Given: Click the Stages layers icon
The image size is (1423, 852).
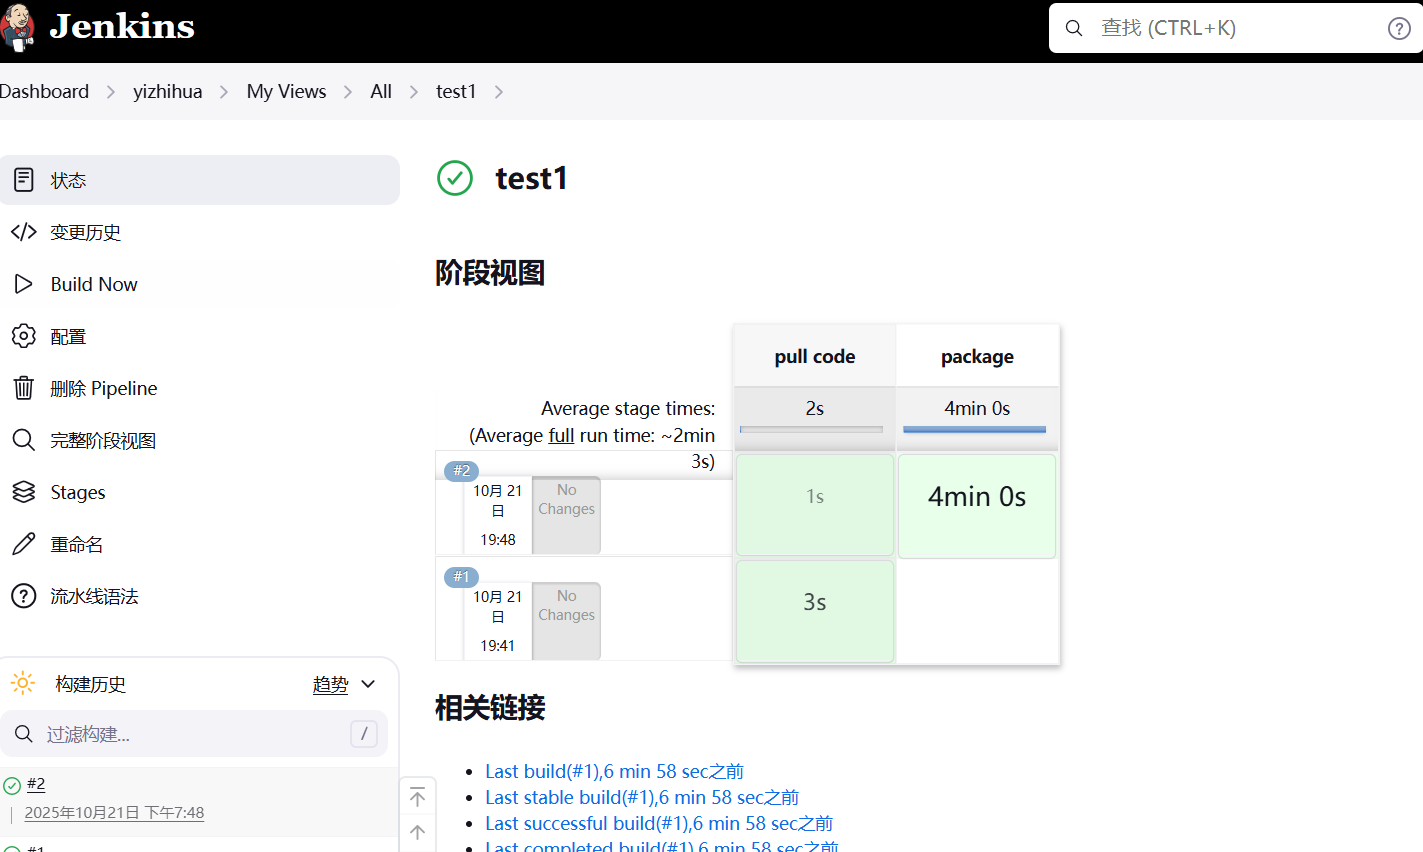Looking at the screenshot, I should click(23, 492).
